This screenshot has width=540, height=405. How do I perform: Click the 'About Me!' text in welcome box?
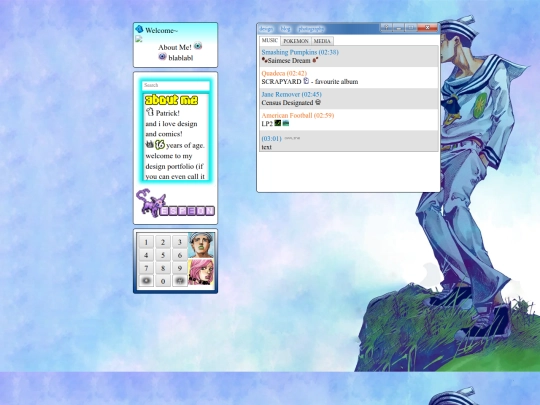click(175, 48)
